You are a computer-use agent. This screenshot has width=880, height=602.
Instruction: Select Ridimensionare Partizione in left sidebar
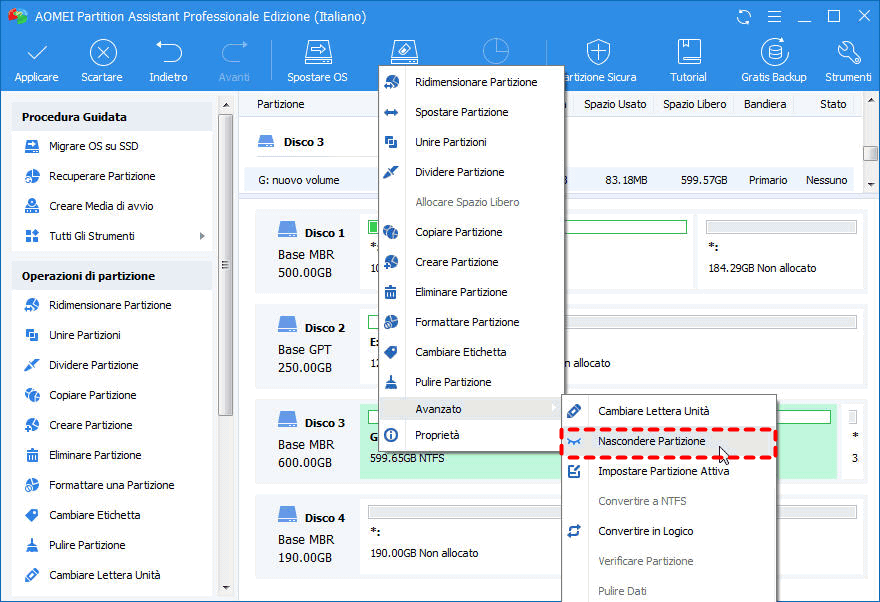tap(110, 305)
